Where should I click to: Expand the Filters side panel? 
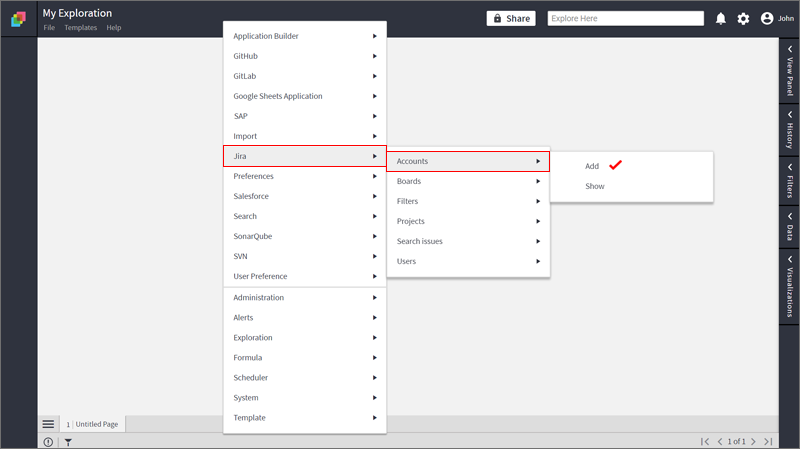tap(789, 181)
